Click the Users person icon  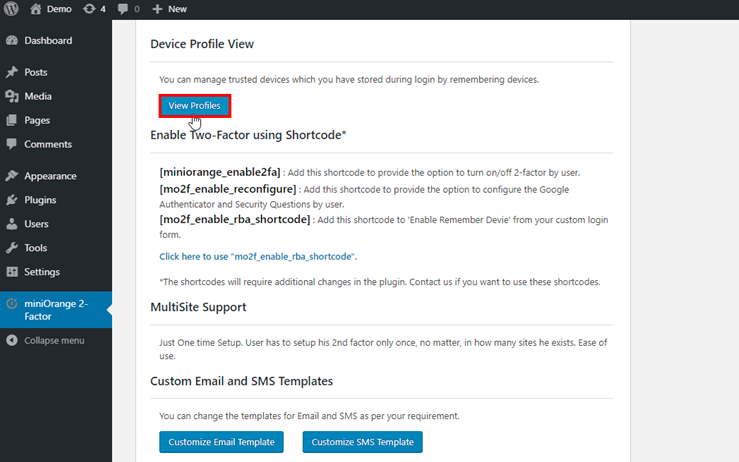pyautogui.click(x=12, y=224)
